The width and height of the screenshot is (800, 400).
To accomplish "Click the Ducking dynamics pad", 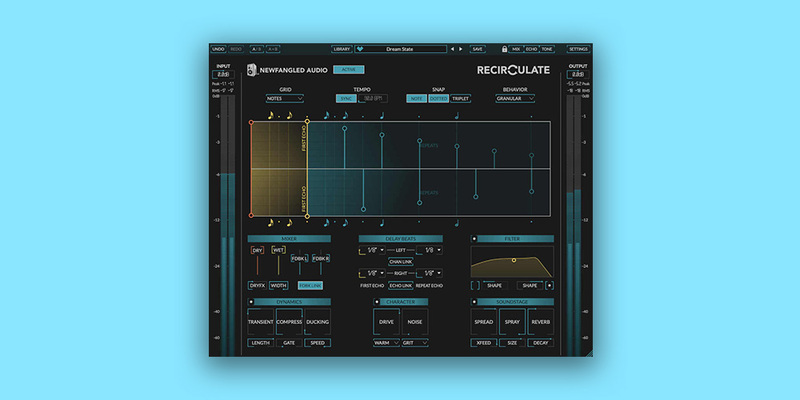I will point(317,322).
